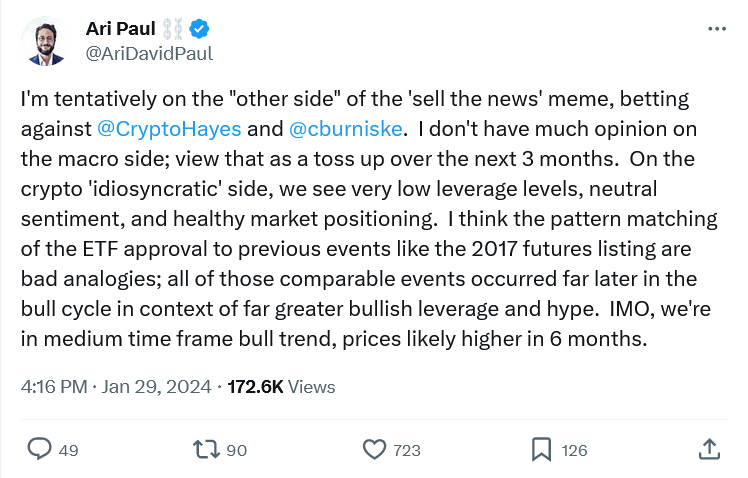Click the 49 replies count
Viewport: 748px width, 478px height.
pos(68,451)
